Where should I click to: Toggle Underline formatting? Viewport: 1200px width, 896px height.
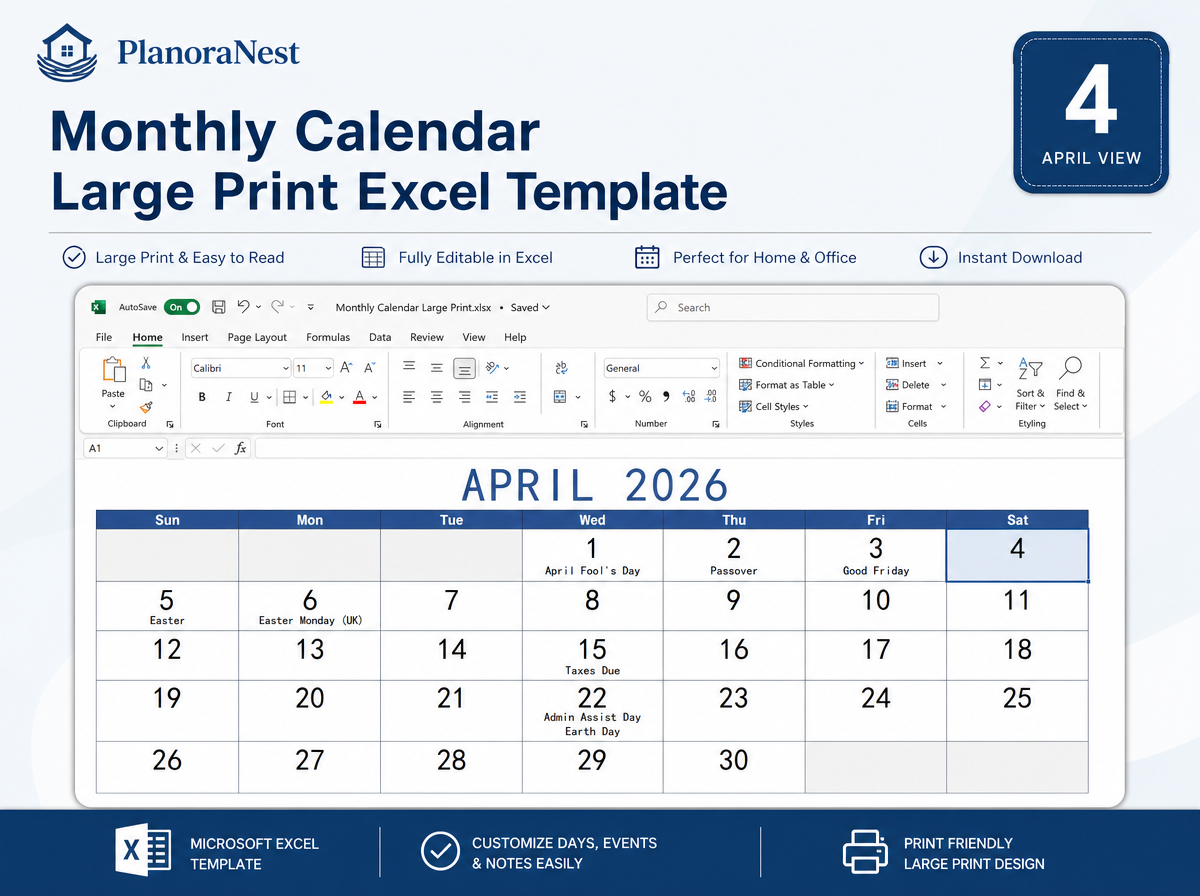[254, 397]
